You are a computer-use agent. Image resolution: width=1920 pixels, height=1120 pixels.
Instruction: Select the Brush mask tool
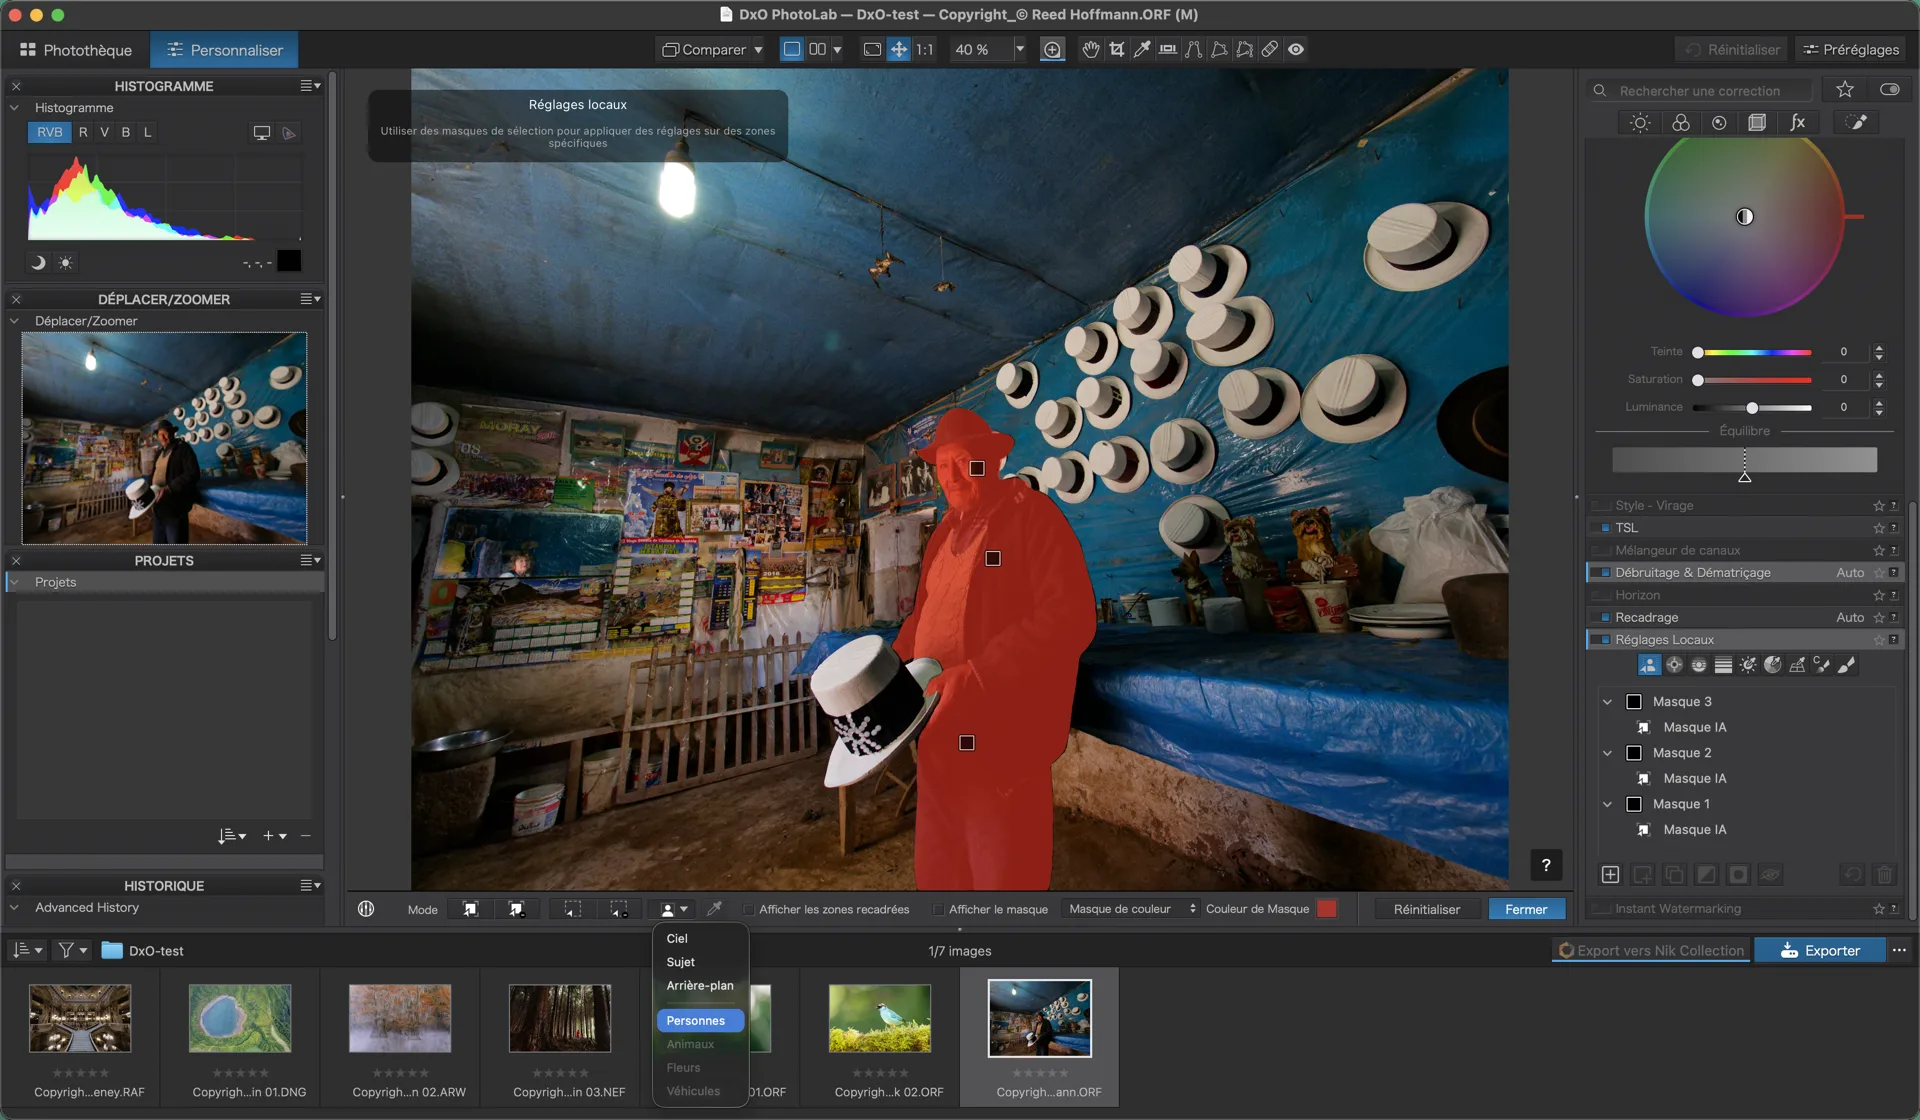point(1846,665)
